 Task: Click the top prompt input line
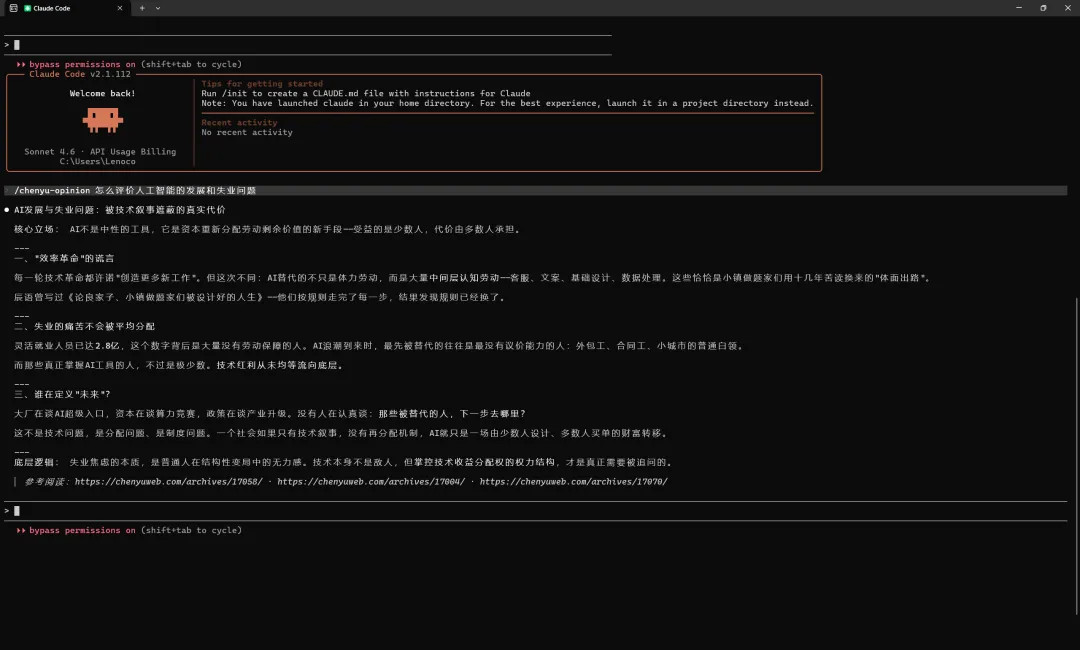coord(300,45)
